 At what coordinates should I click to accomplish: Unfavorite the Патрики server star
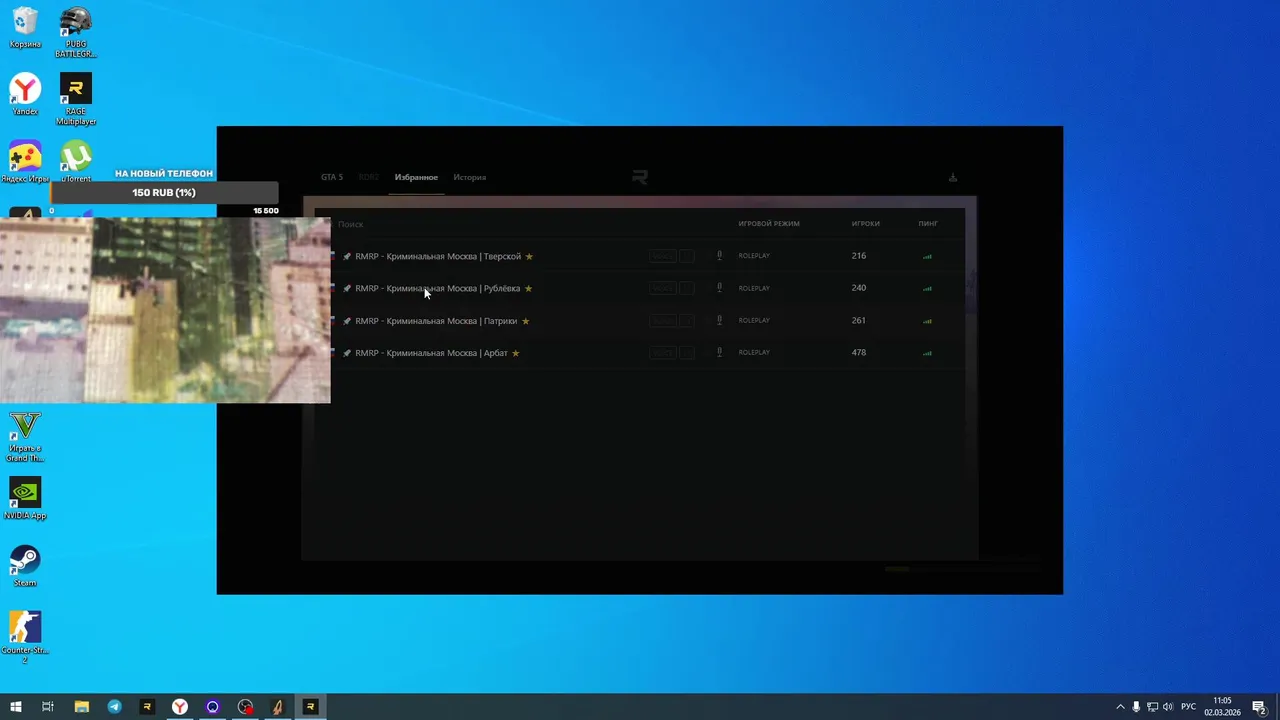click(525, 321)
